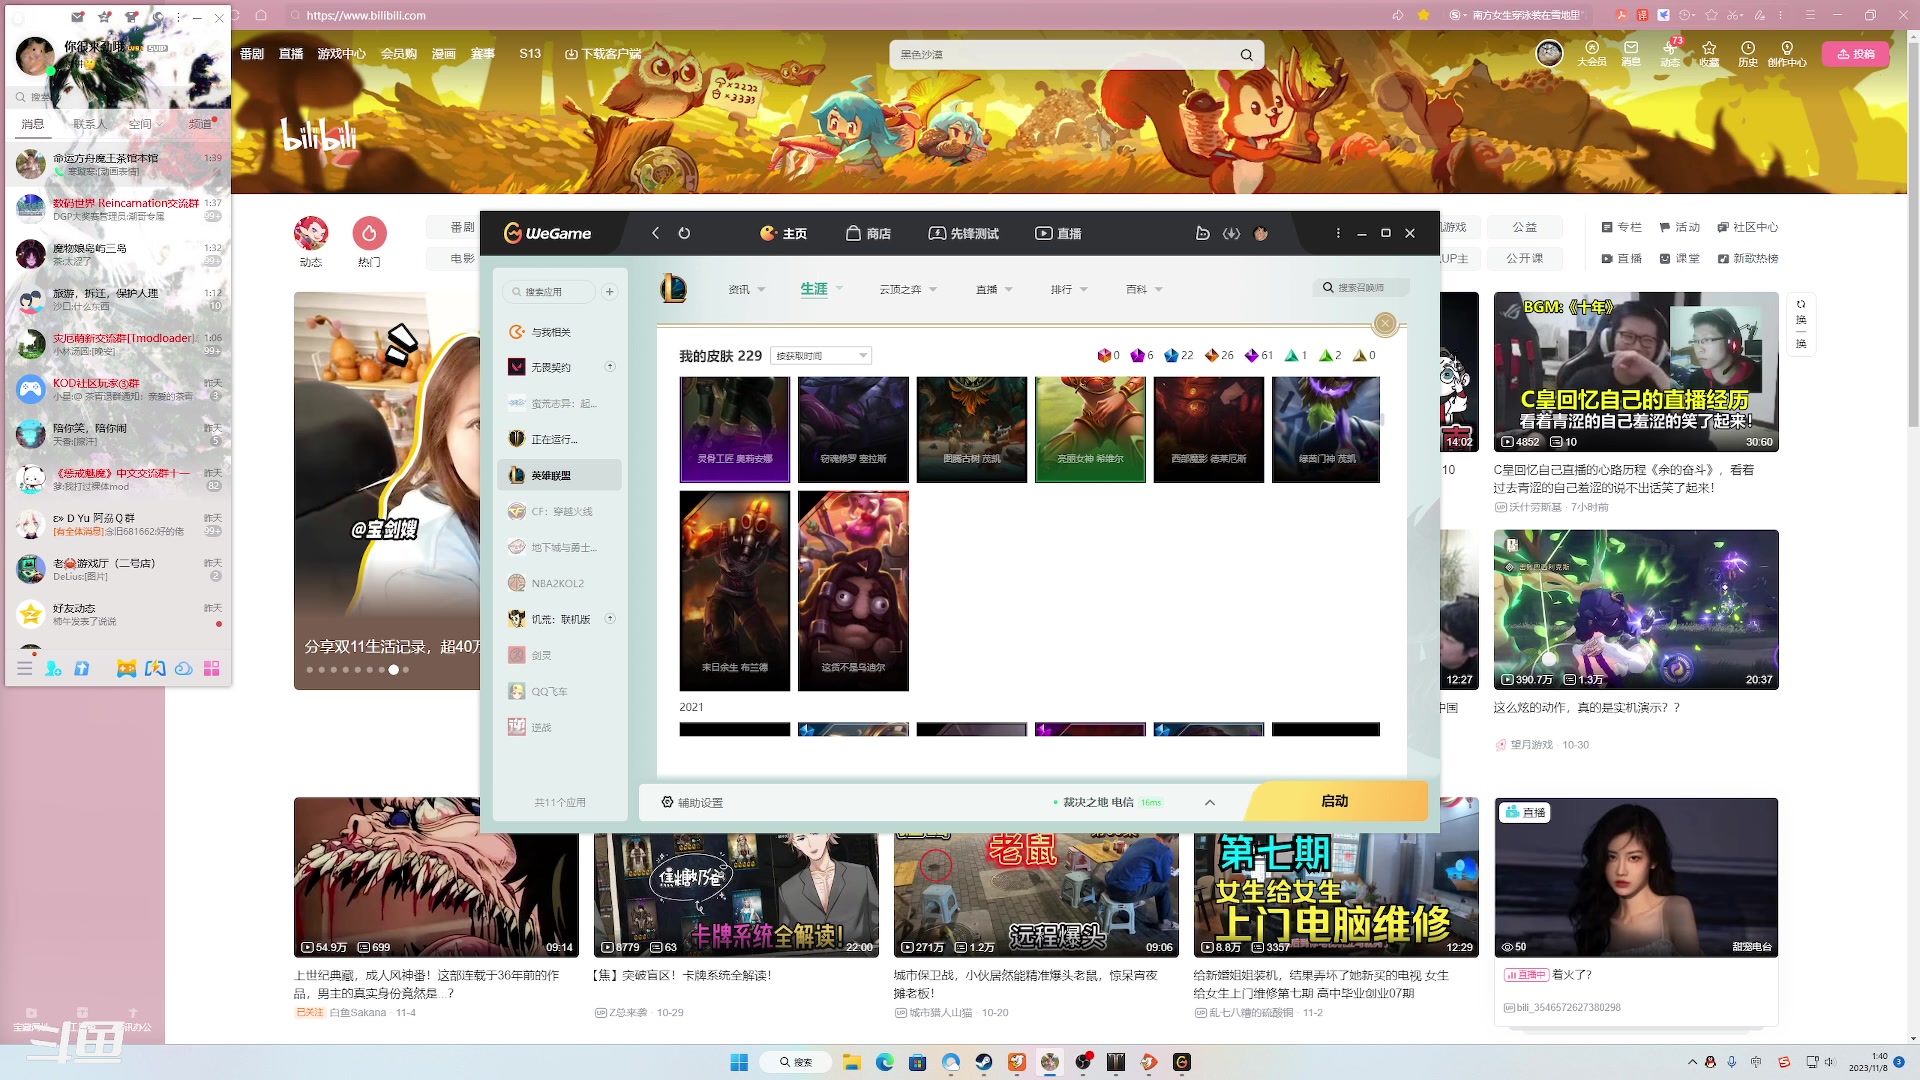The height and width of the screenshot is (1080, 1920).
Task: Open bilibili 历史 history icon
Action: tap(1748, 53)
